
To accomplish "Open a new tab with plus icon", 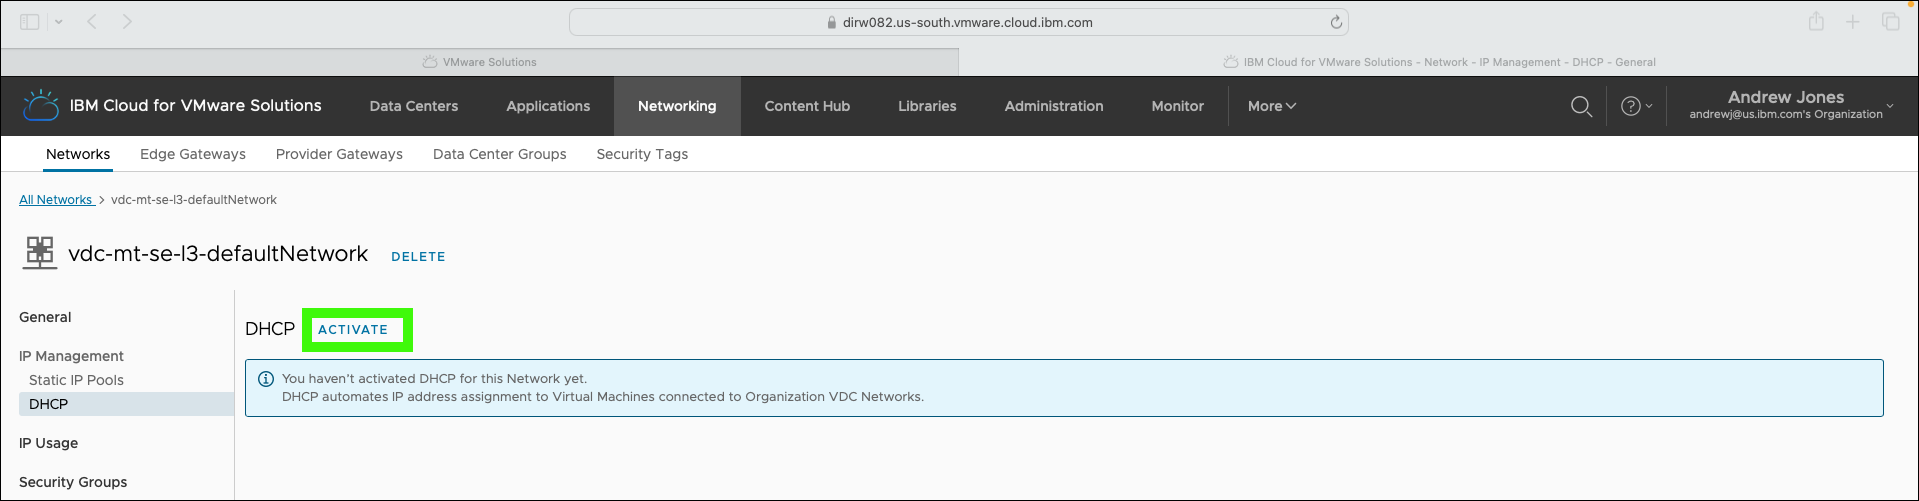I will 1853,21.
